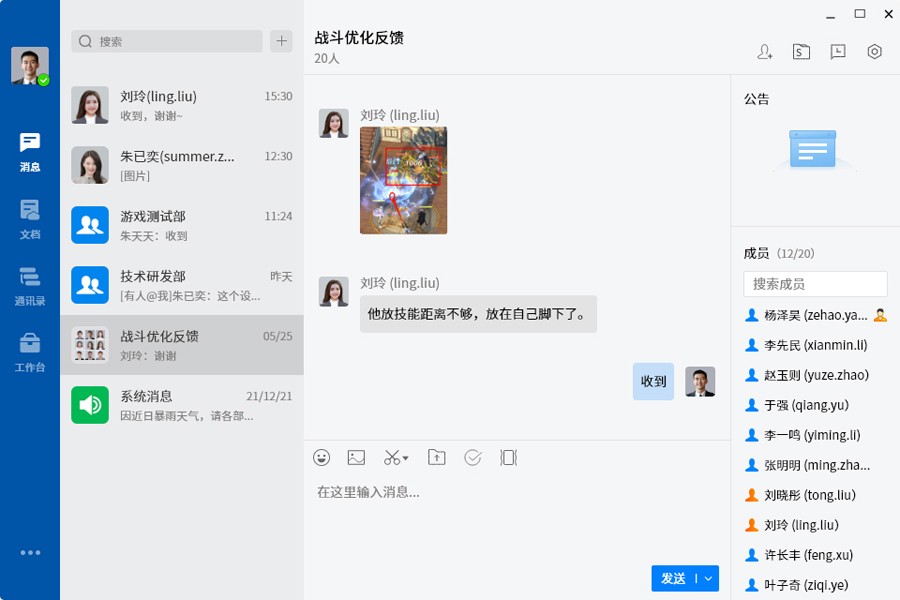Click the task check icon in the toolbar
Screen dimensions: 900x600
click(x=472, y=457)
